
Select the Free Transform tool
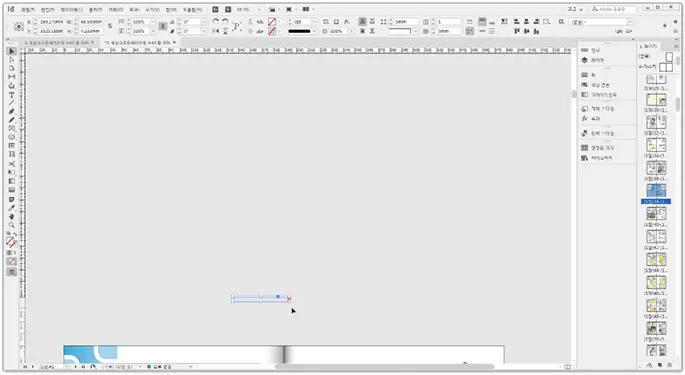[12, 173]
